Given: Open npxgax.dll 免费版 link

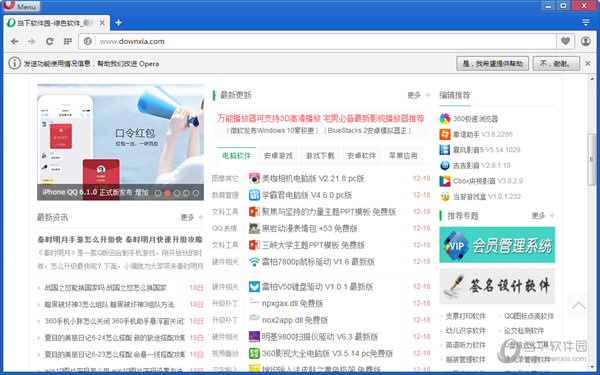Looking at the screenshot, I should click(x=292, y=303).
